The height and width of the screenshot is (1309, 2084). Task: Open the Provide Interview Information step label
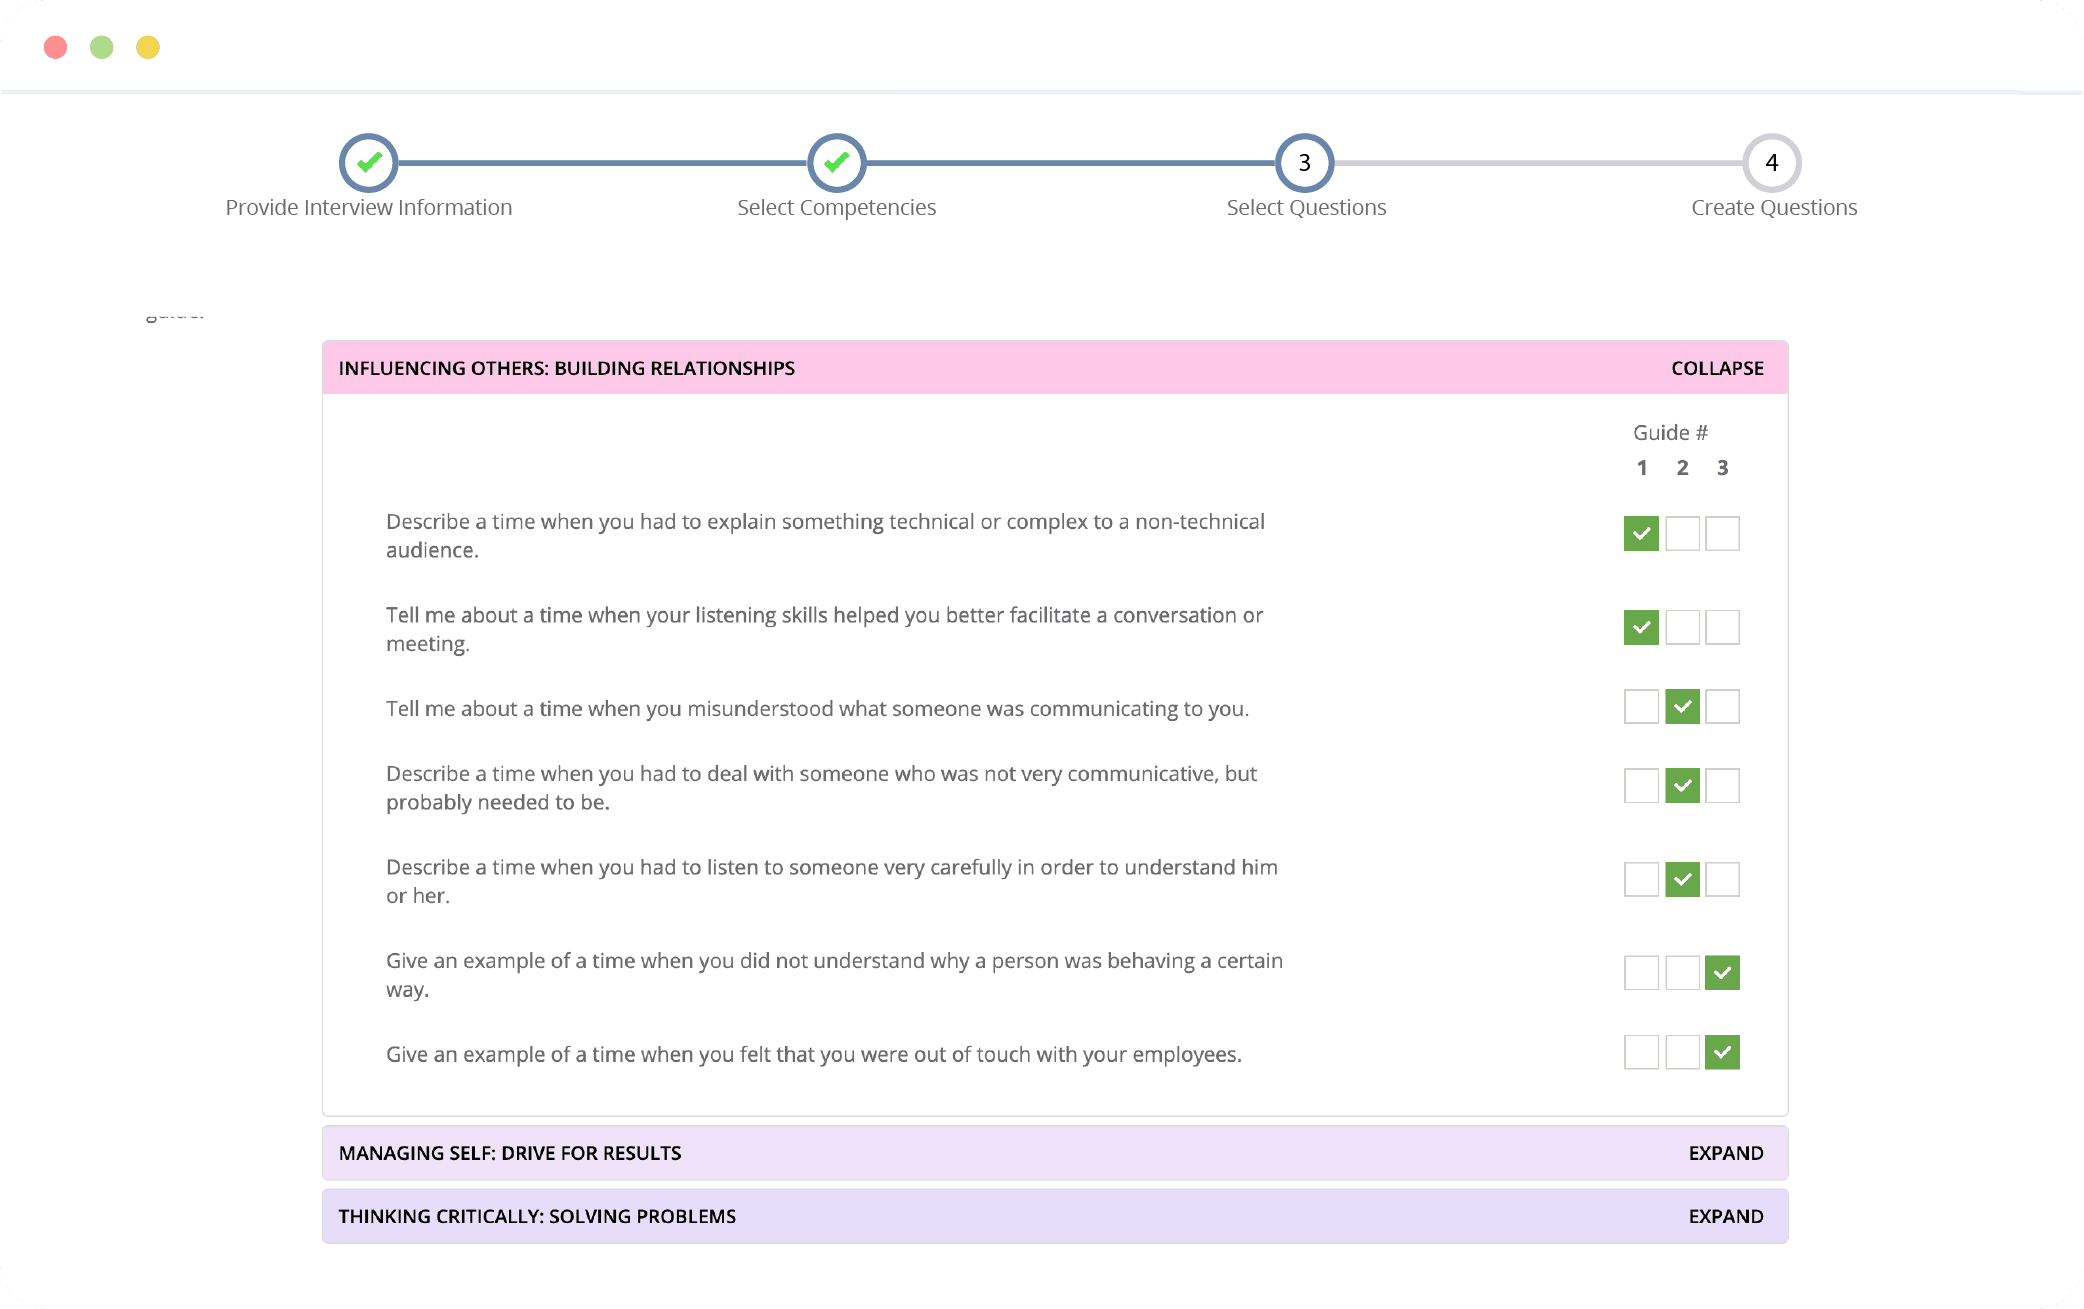pyautogui.click(x=369, y=207)
